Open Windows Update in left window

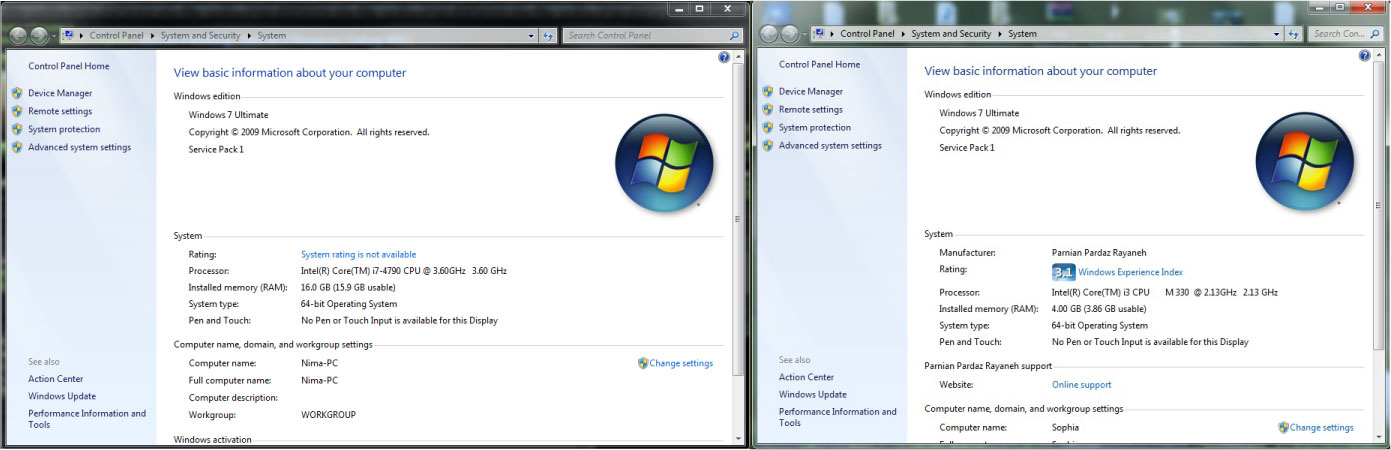[x=62, y=396]
